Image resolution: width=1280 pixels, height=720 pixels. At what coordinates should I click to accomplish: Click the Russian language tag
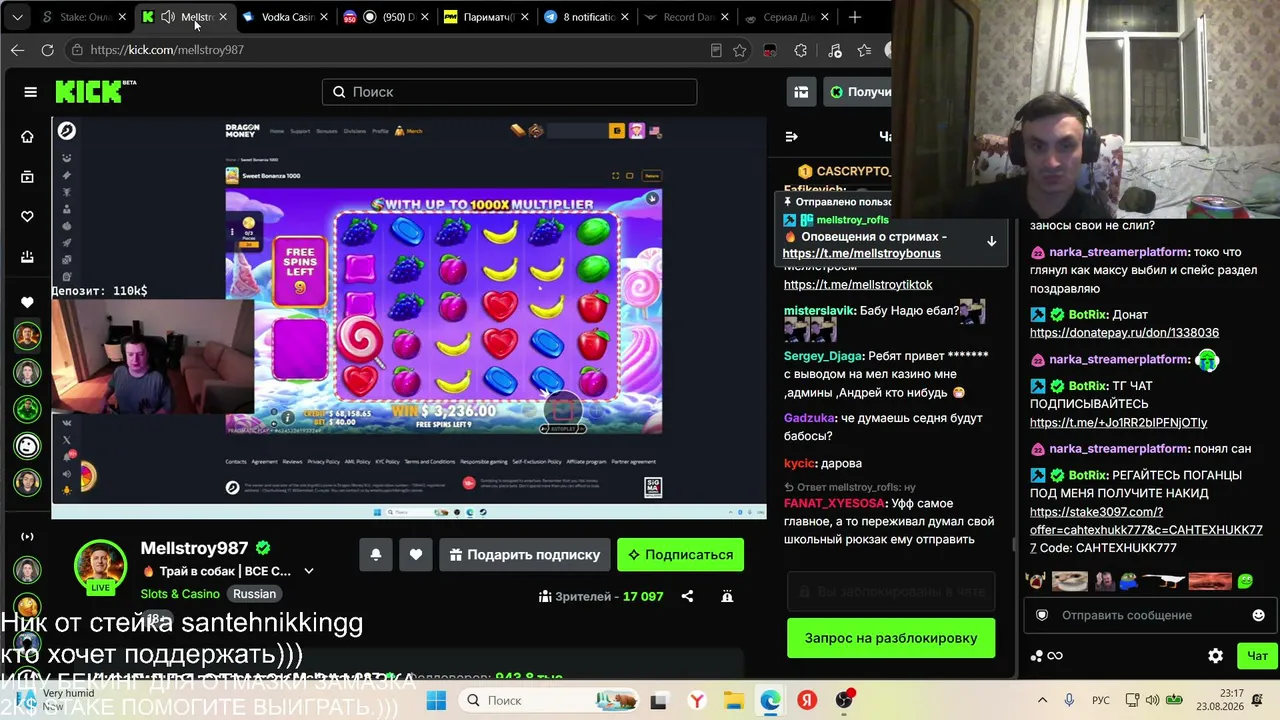coord(254,594)
